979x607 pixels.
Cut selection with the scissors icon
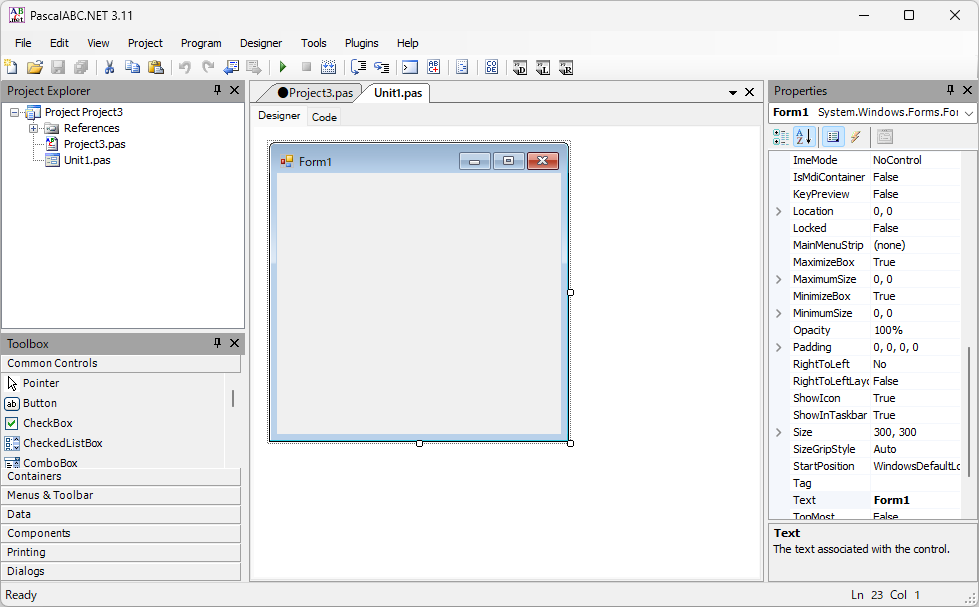click(109, 67)
